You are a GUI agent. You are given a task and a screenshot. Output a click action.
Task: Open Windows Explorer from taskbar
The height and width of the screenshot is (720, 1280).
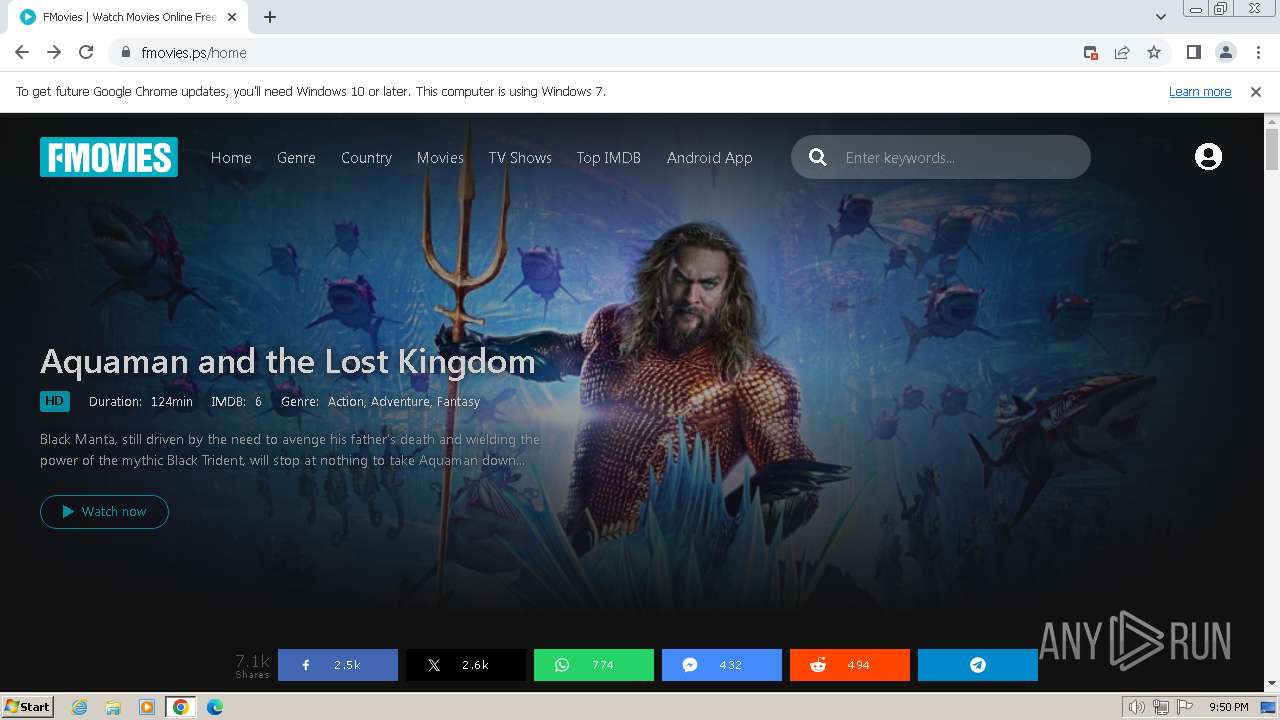[113, 707]
